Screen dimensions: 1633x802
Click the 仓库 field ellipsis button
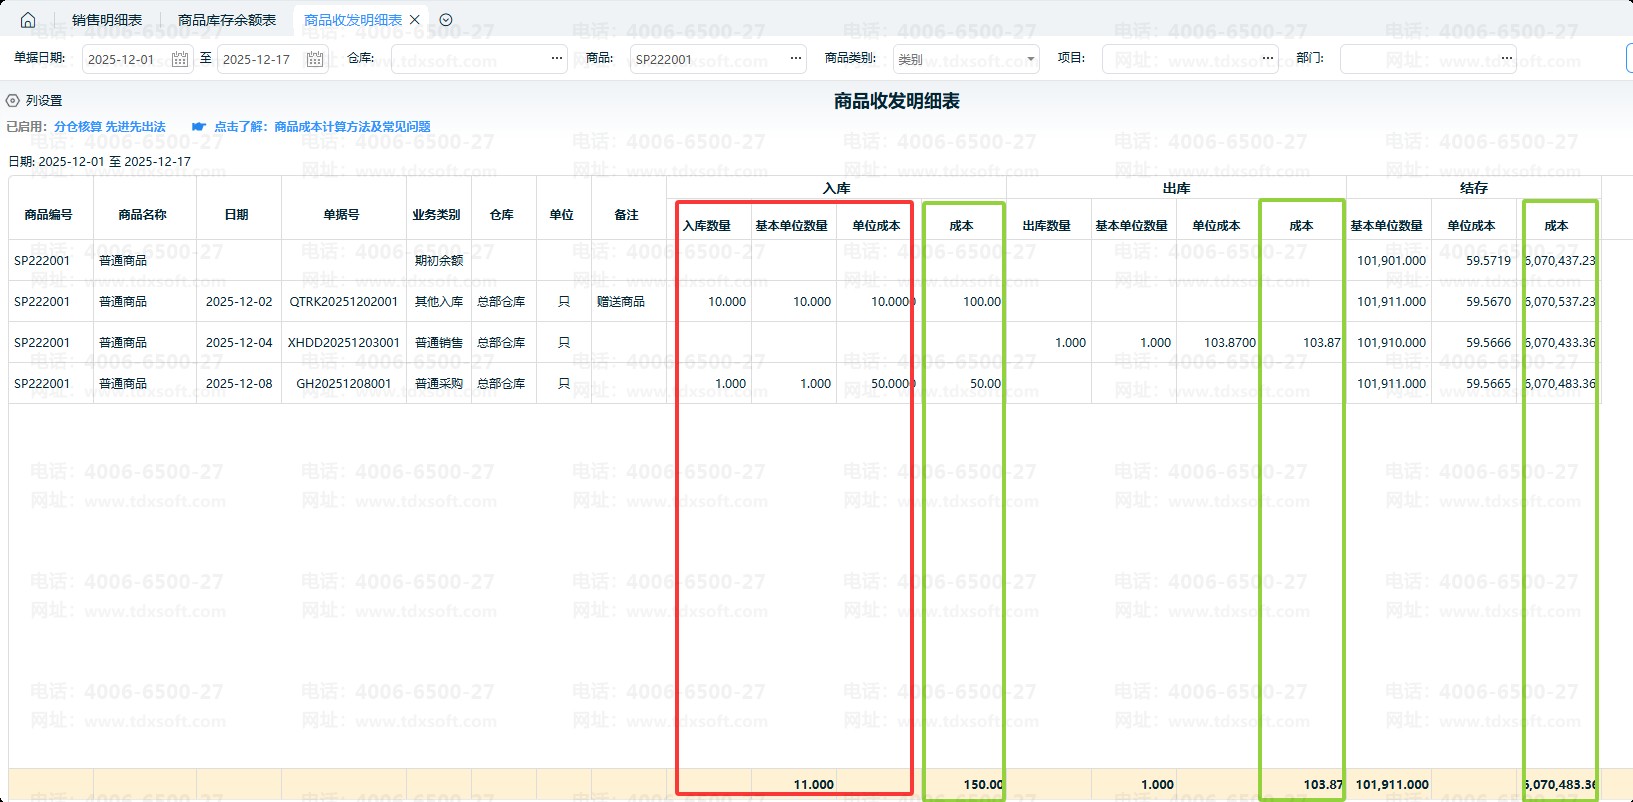[x=557, y=59]
